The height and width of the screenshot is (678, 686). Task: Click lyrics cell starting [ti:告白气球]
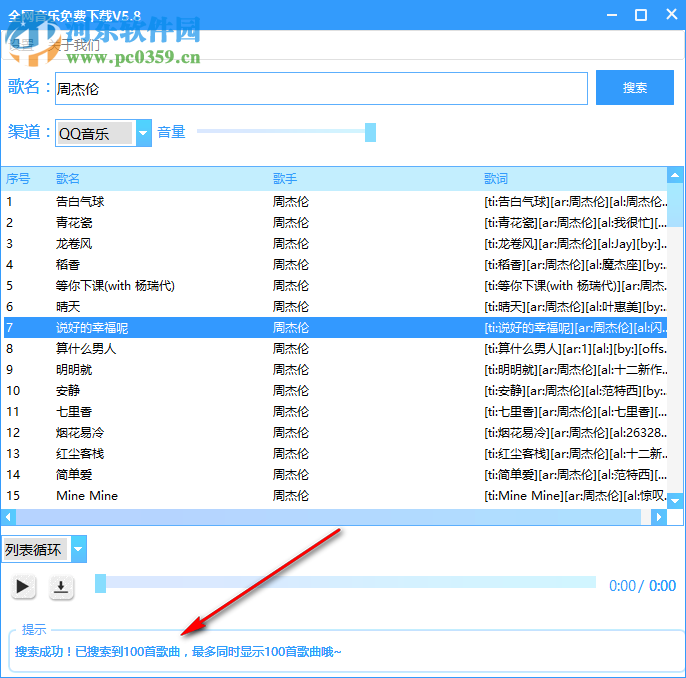(x=575, y=202)
